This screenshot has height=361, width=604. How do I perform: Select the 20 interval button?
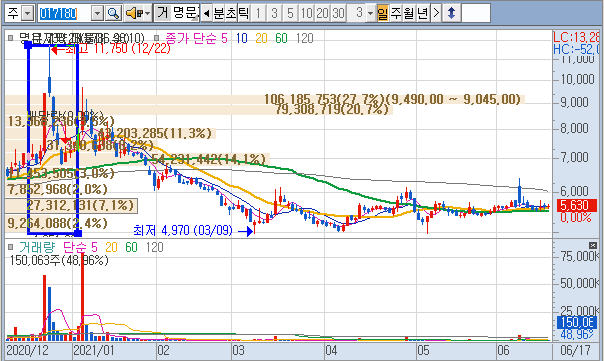click(322, 13)
